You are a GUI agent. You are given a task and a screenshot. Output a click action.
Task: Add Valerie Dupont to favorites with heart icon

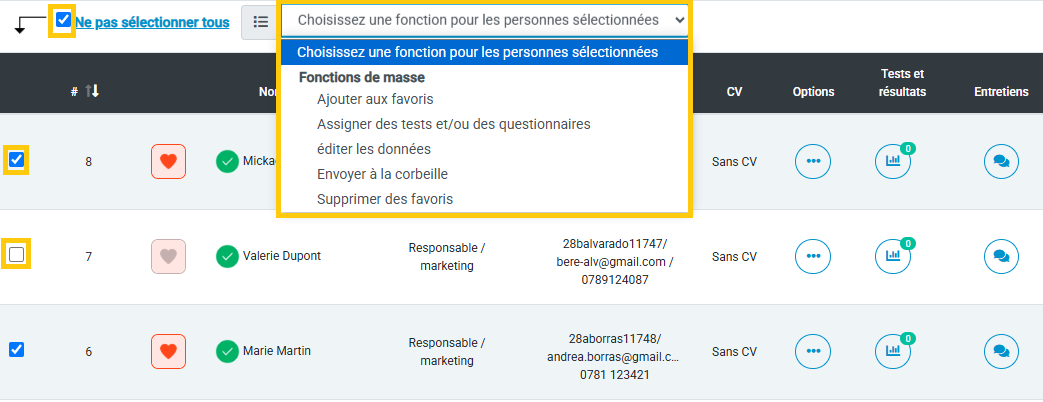pos(168,256)
